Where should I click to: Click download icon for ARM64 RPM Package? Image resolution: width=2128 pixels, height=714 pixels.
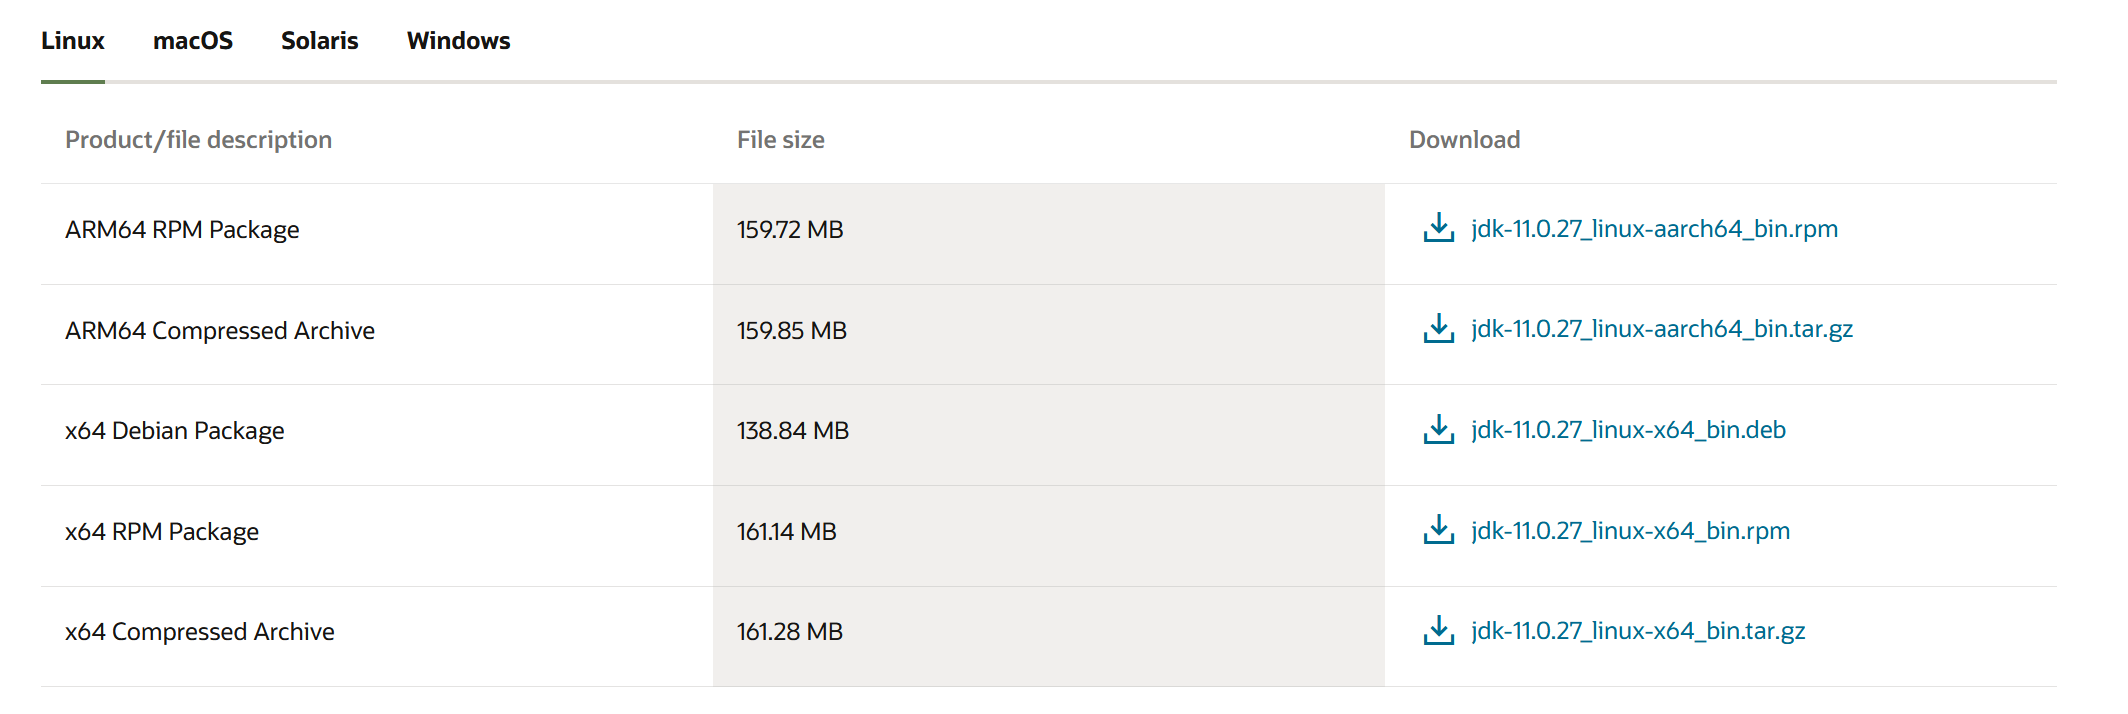1438,228
